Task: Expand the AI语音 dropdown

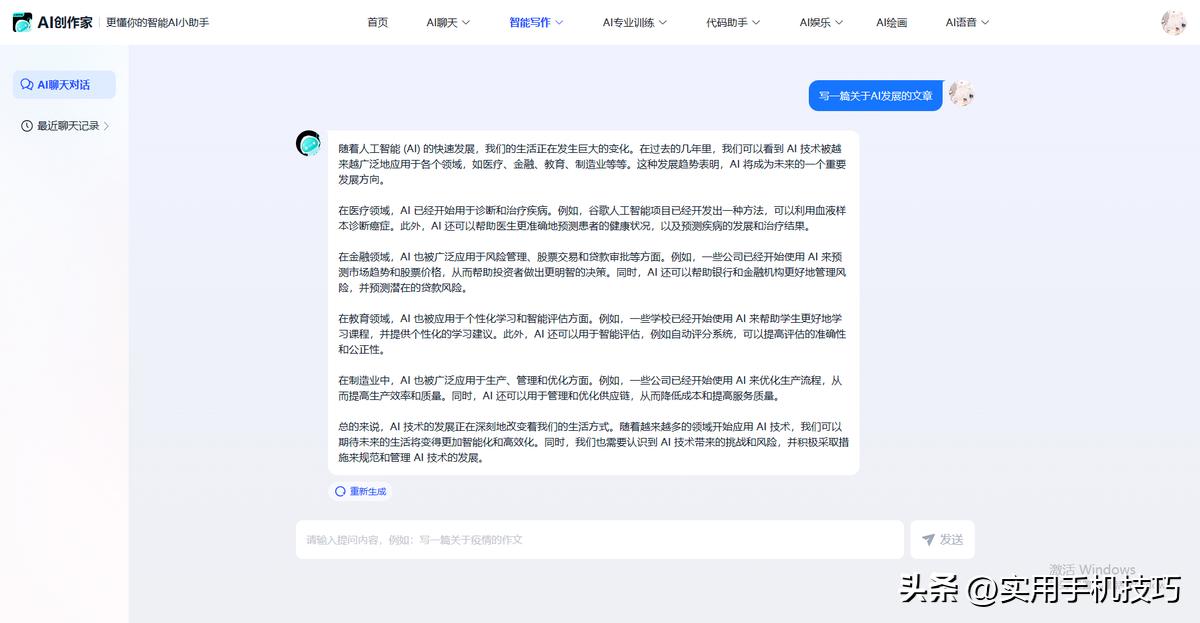Action: click(x=965, y=21)
